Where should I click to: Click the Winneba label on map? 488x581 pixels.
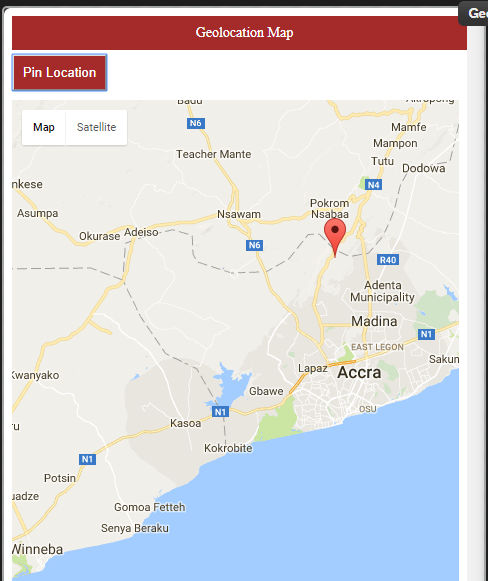click(37, 549)
